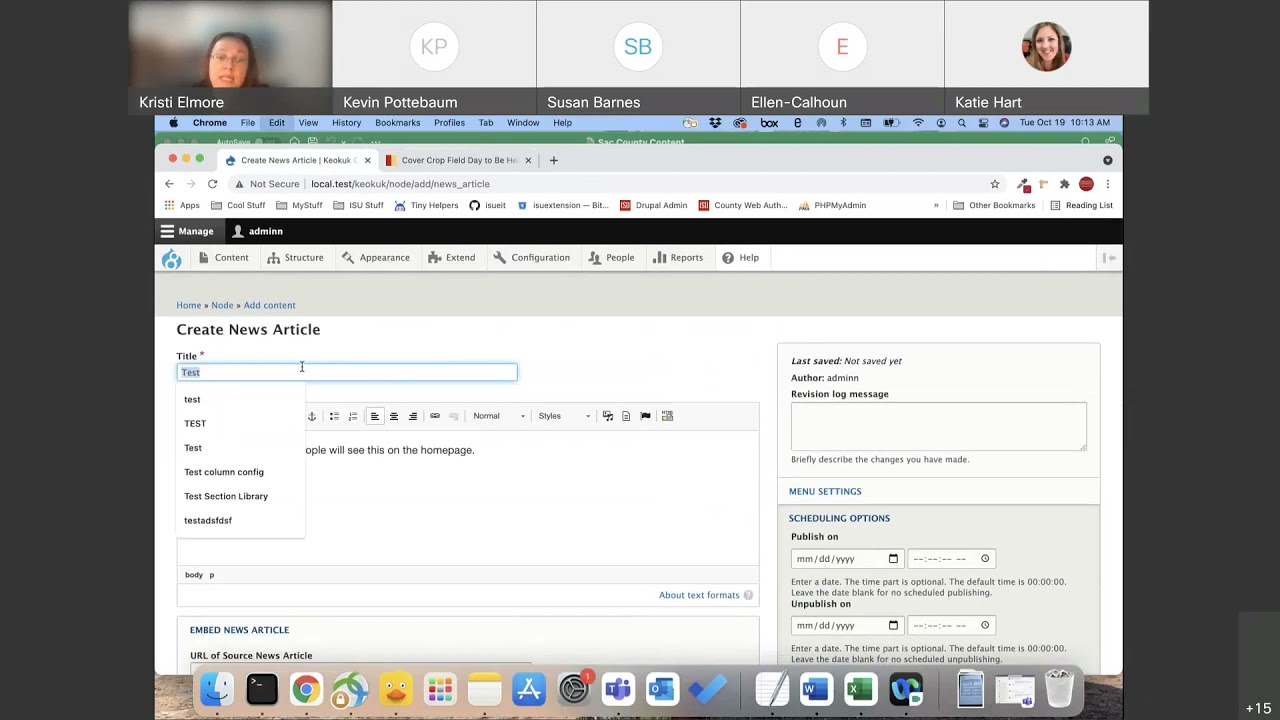Open the Appearance admin menu
This screenshot has width=1280, height=720.
coord(376,258)
